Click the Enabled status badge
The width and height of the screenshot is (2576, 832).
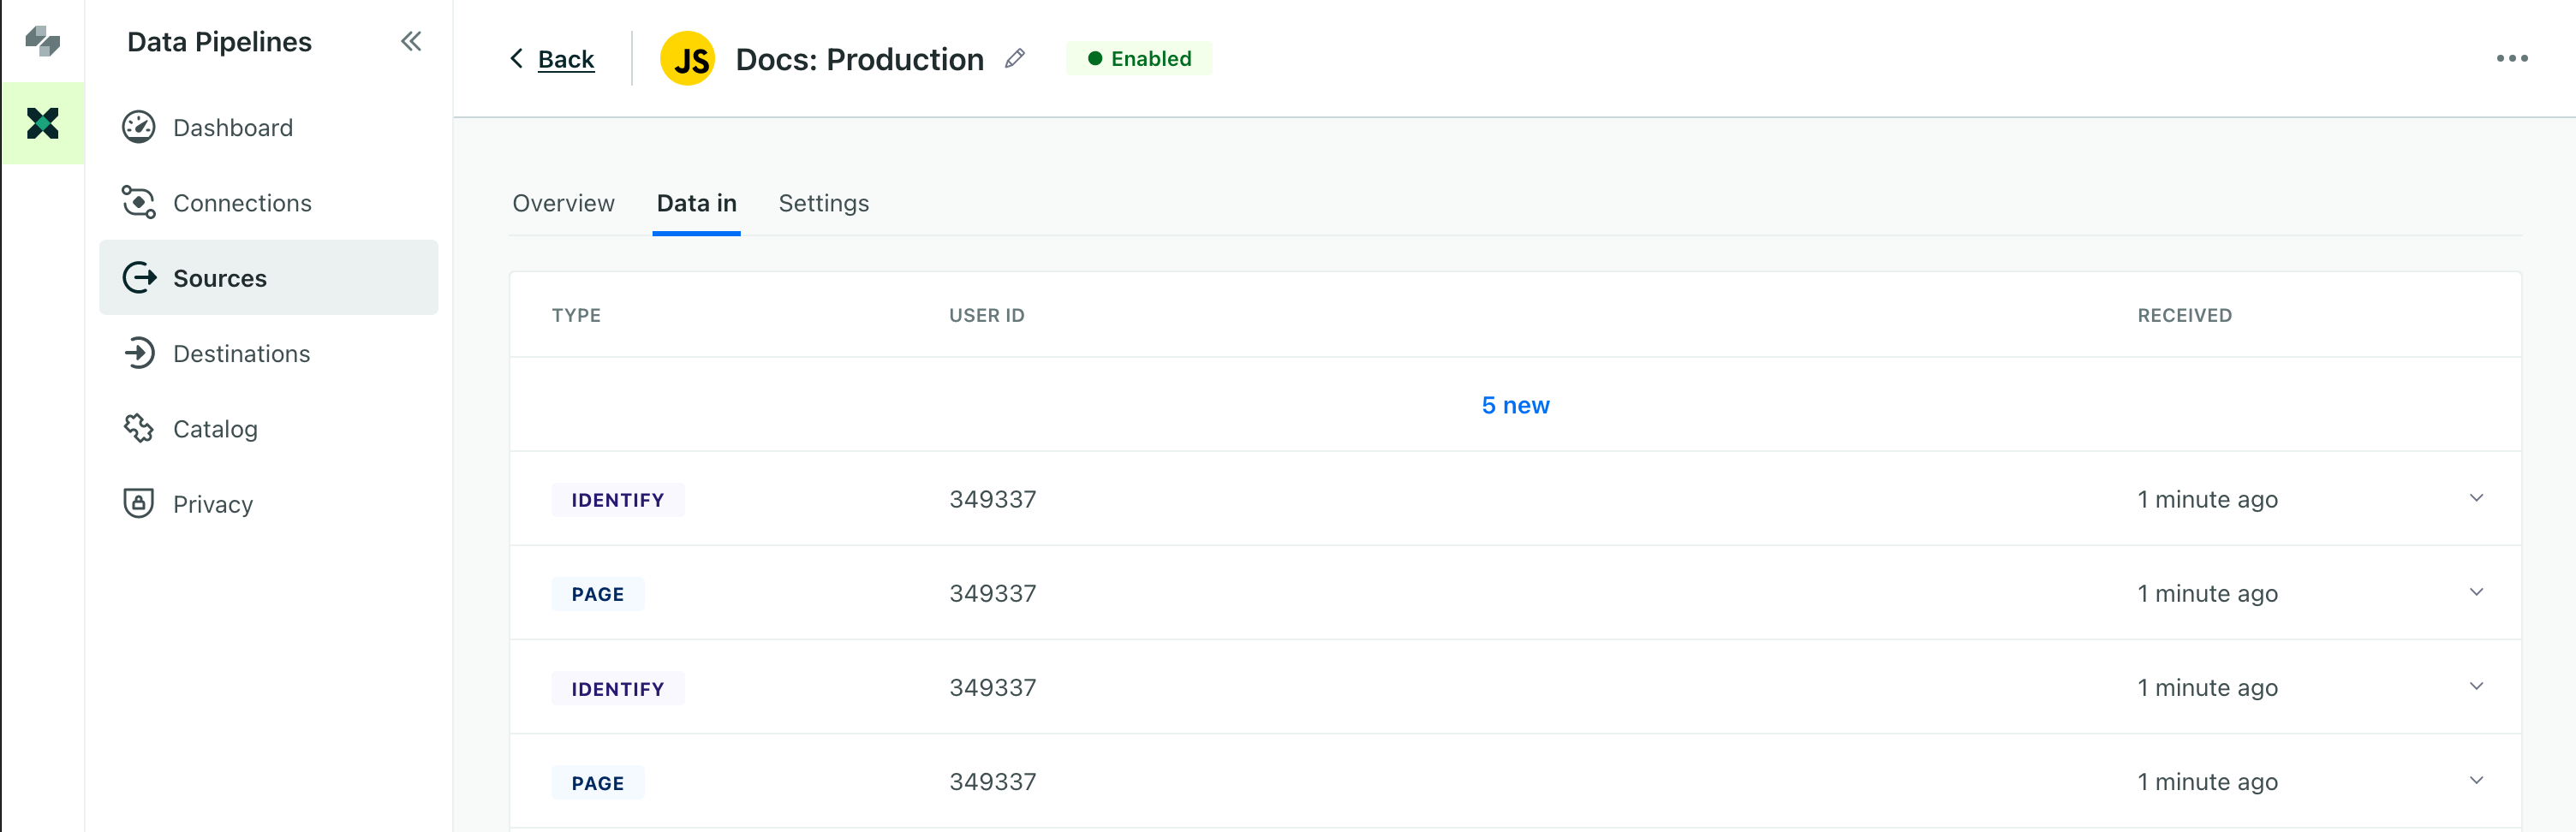coord(1139,59)
